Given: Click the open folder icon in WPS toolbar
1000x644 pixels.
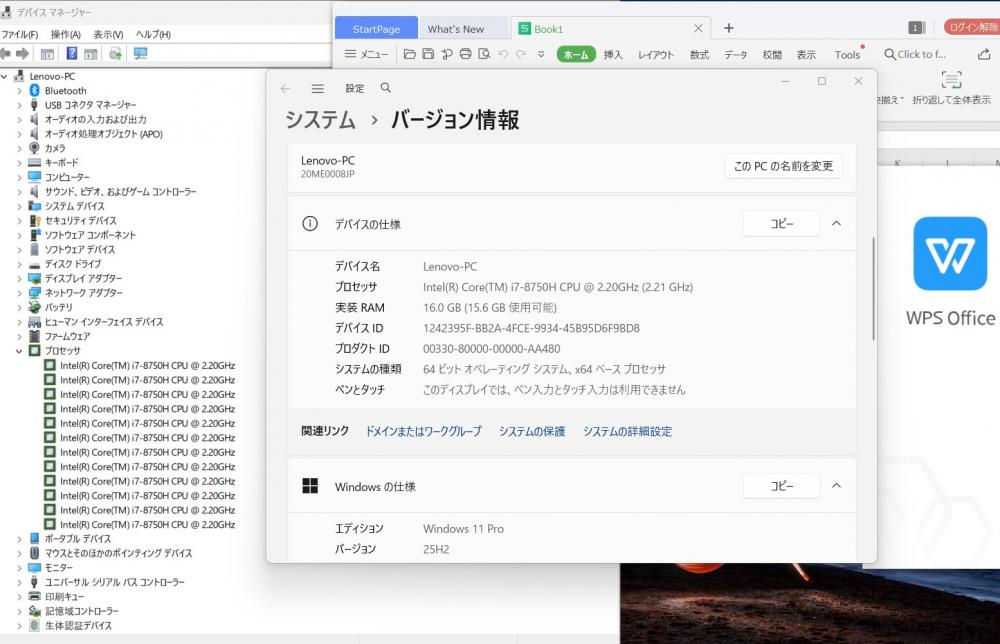Looking at the screenshot, I should point(410,55).
